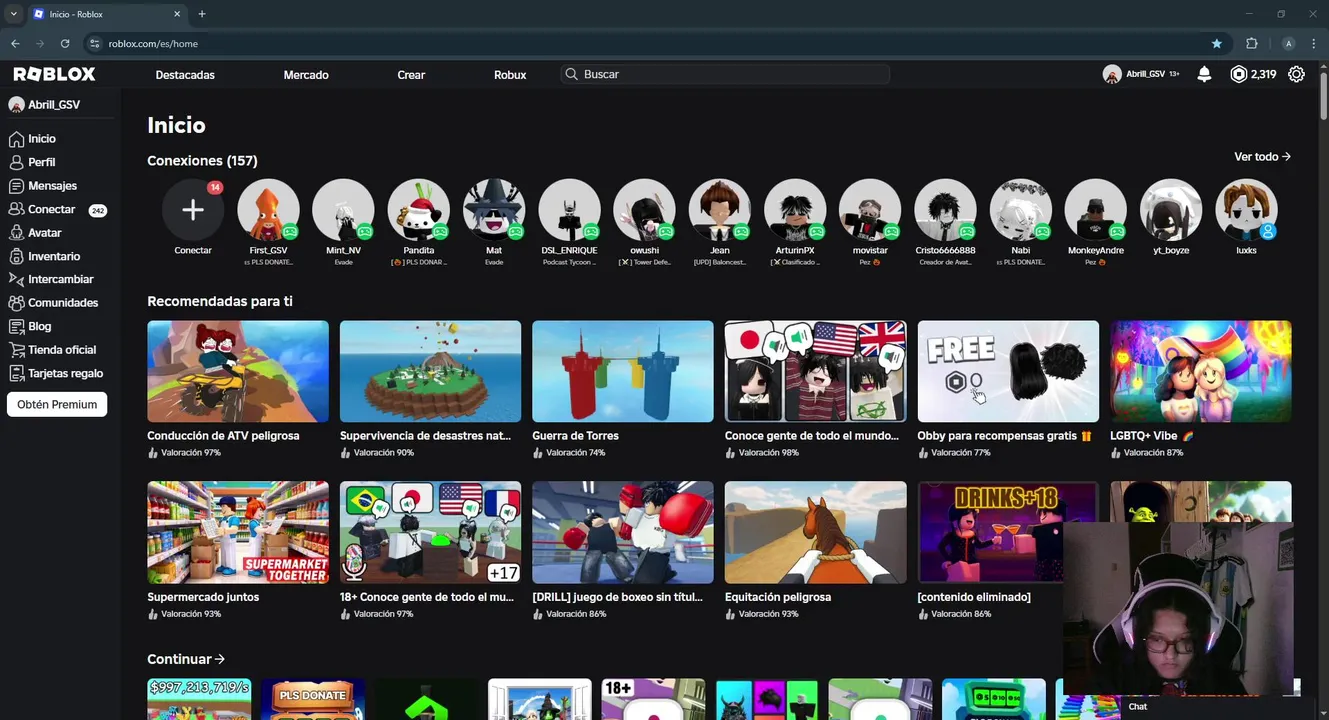Open Pandita friend avatar
The image size is (1329, 720).
[x=418, y=210]
